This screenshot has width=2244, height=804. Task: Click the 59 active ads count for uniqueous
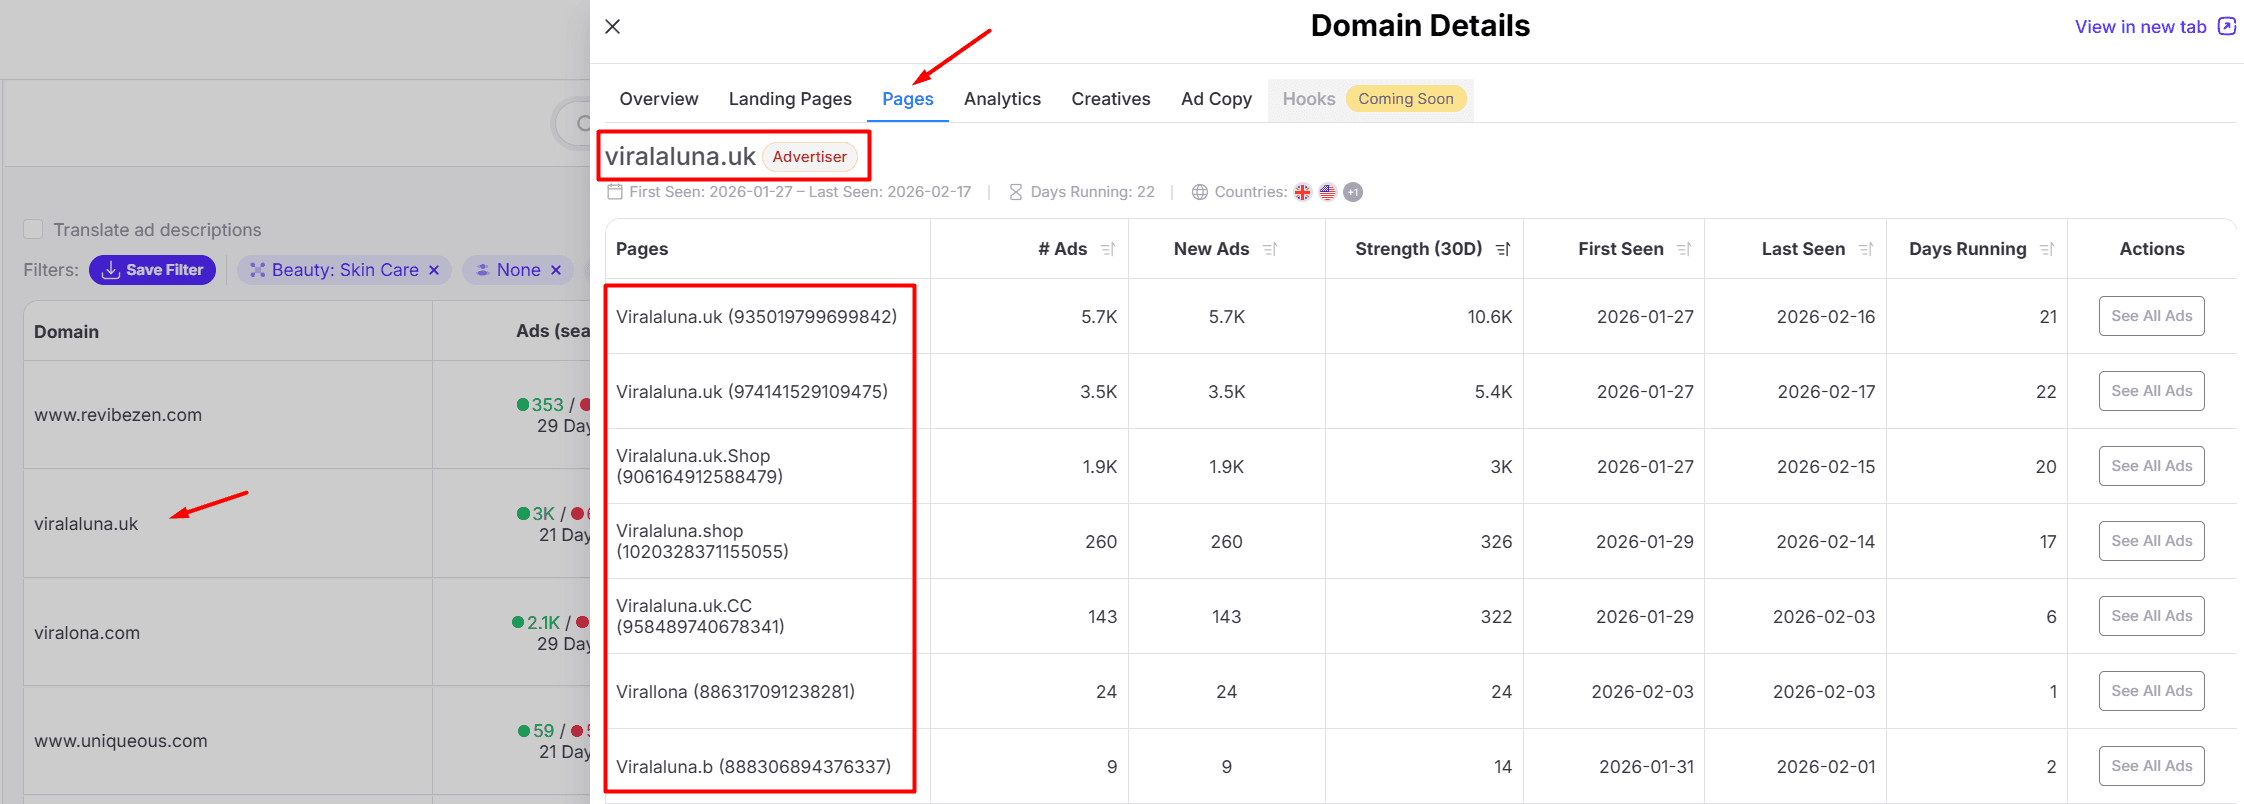(543, 731)
